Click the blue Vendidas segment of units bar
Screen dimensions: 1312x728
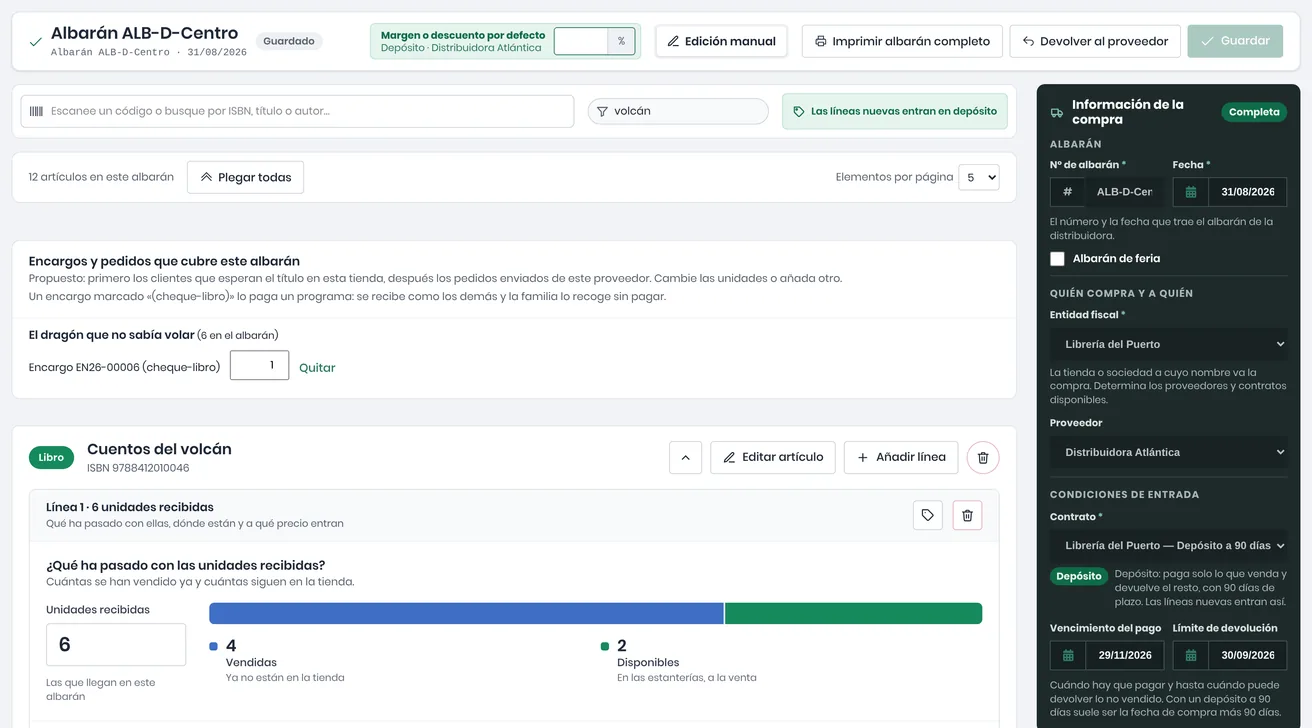[466, 613]
